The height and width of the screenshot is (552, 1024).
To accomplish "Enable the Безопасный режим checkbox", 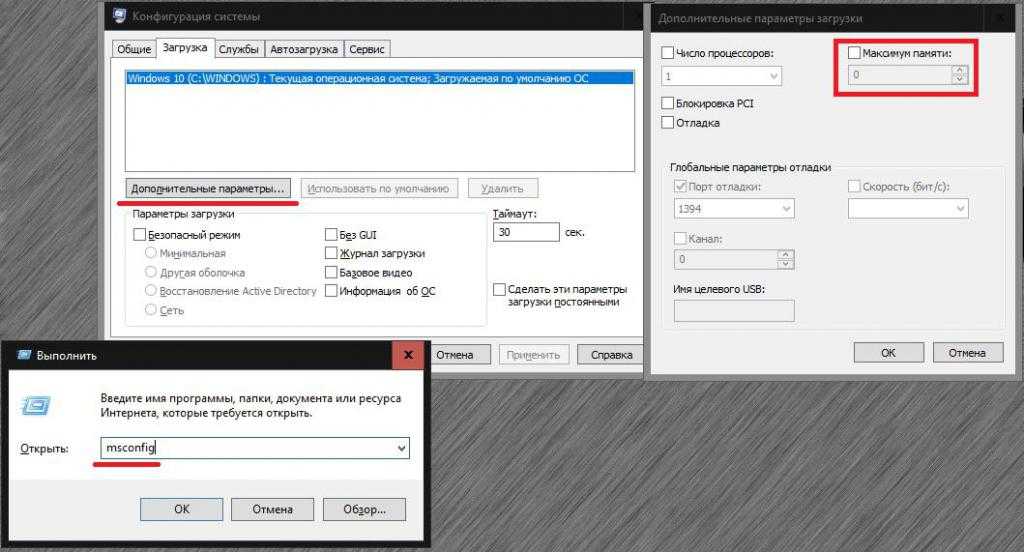I will pyautogui.click(x=140, y=235).
